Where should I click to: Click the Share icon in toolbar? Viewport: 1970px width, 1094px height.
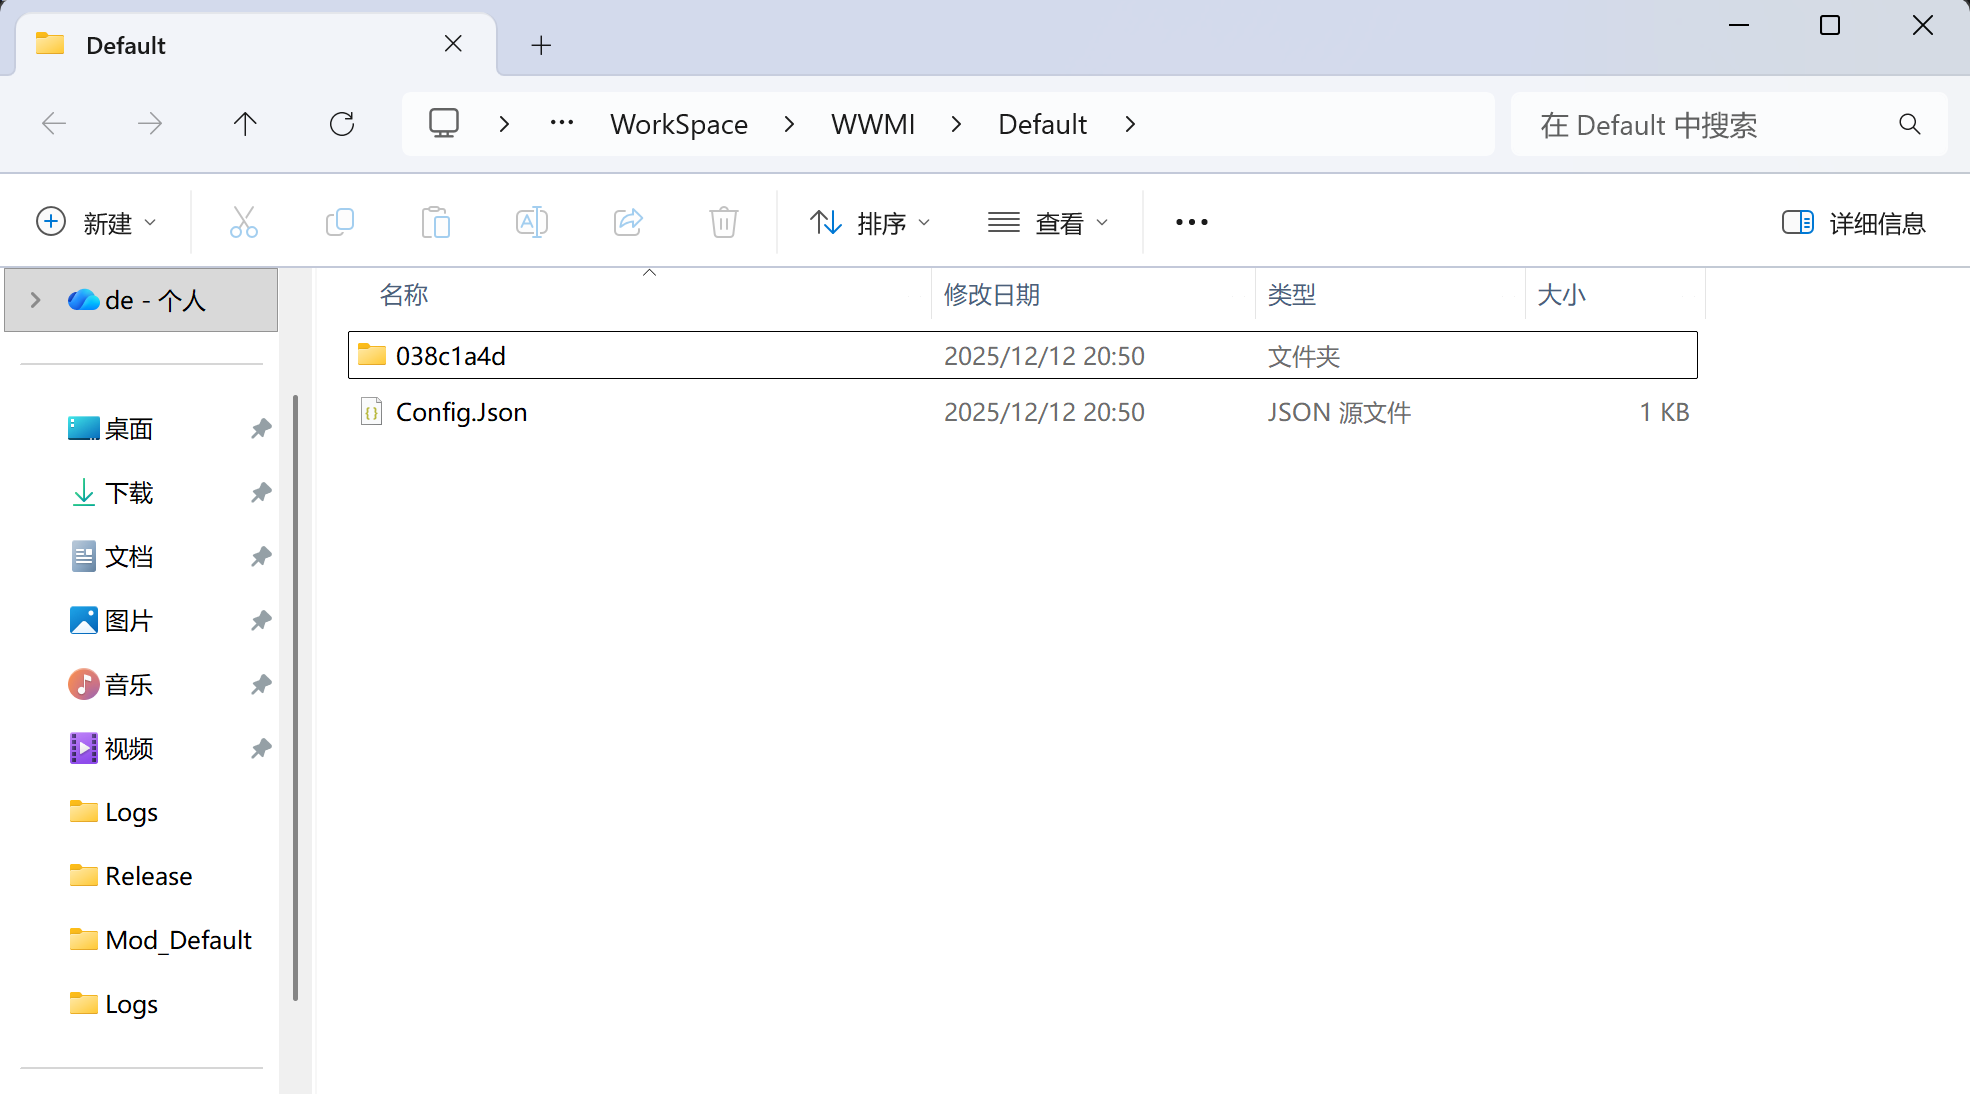628,222
